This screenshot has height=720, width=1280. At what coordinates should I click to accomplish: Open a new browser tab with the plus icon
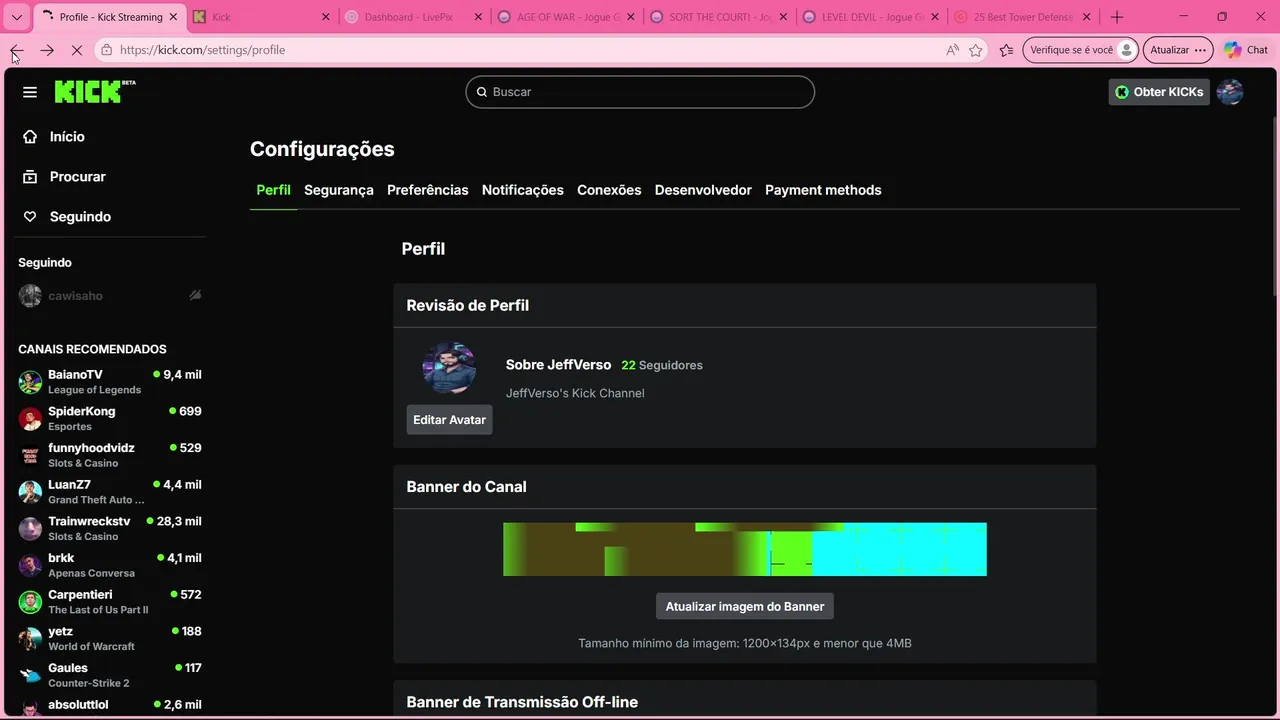[1117, 17]
